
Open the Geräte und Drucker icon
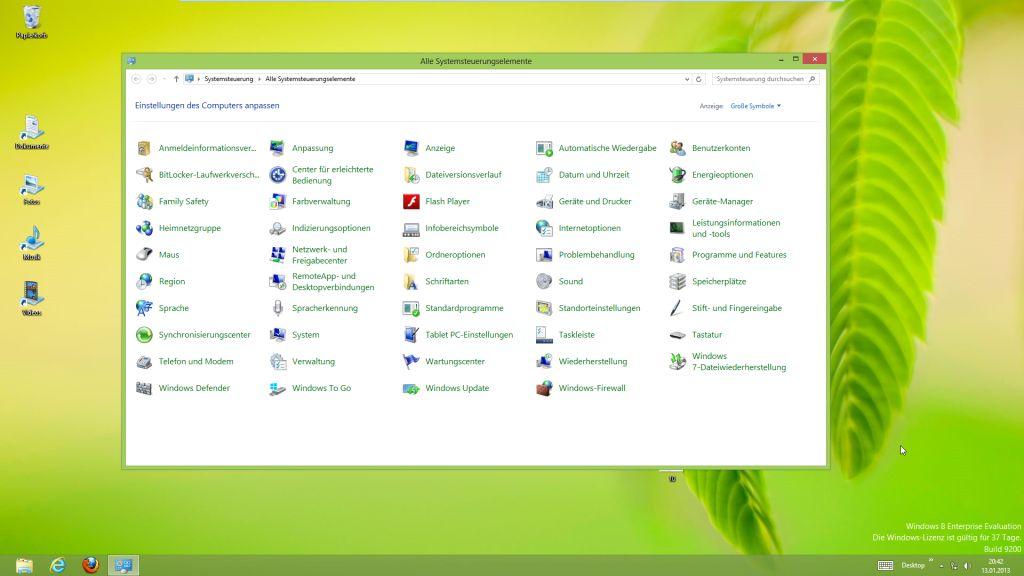click(x=544, y=202)
